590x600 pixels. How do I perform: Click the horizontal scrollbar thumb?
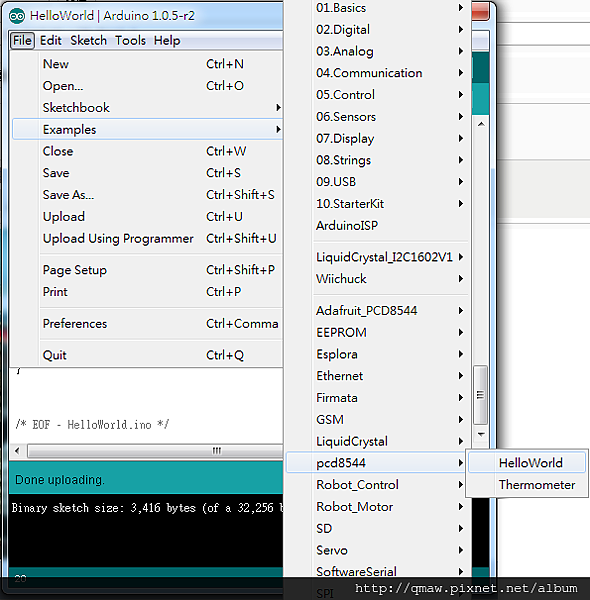click(x=155, y=451)
